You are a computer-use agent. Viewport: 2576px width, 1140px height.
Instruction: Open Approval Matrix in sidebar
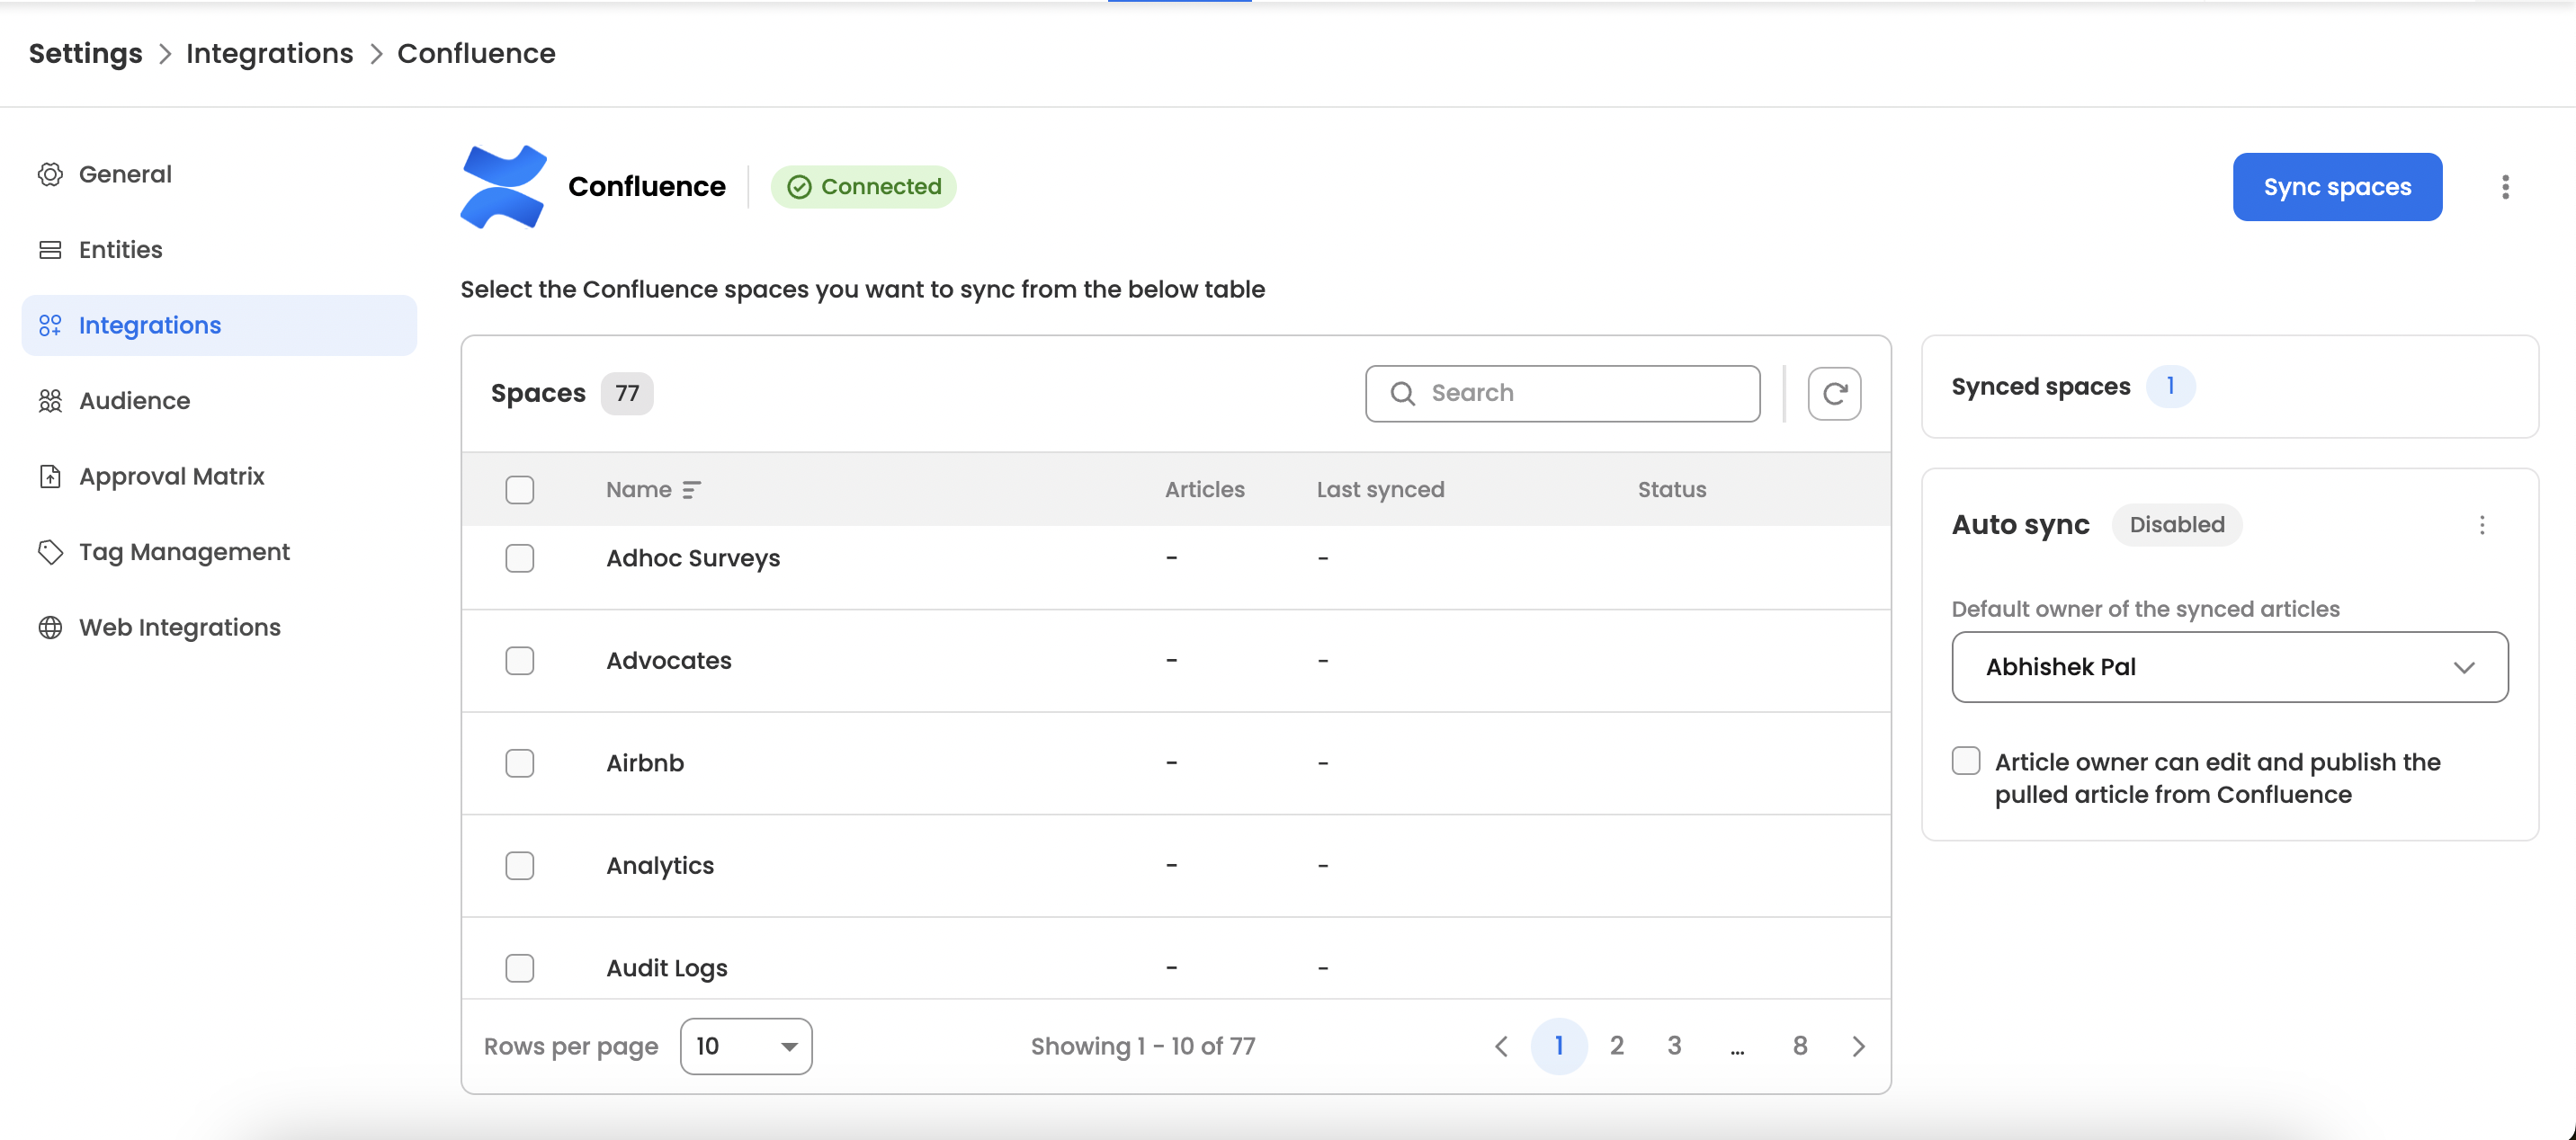pos(171,476)
